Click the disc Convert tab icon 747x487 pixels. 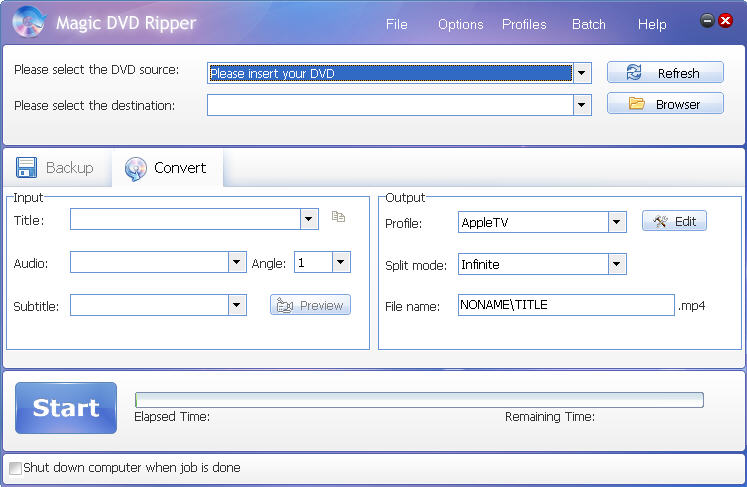tap(136, 169)
